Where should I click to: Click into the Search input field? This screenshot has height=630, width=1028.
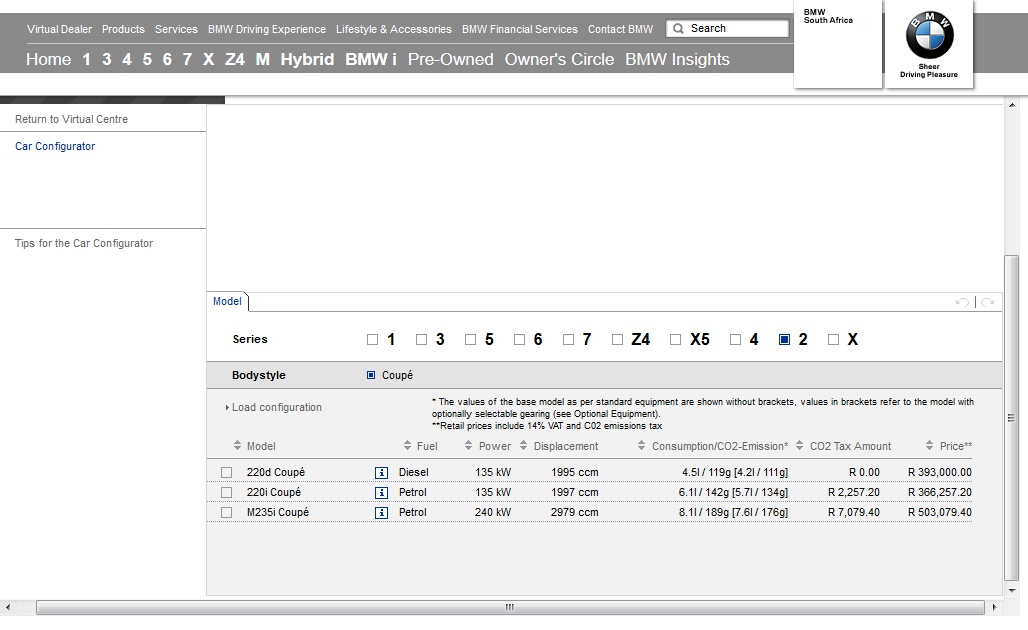click(x=735, y=29)
